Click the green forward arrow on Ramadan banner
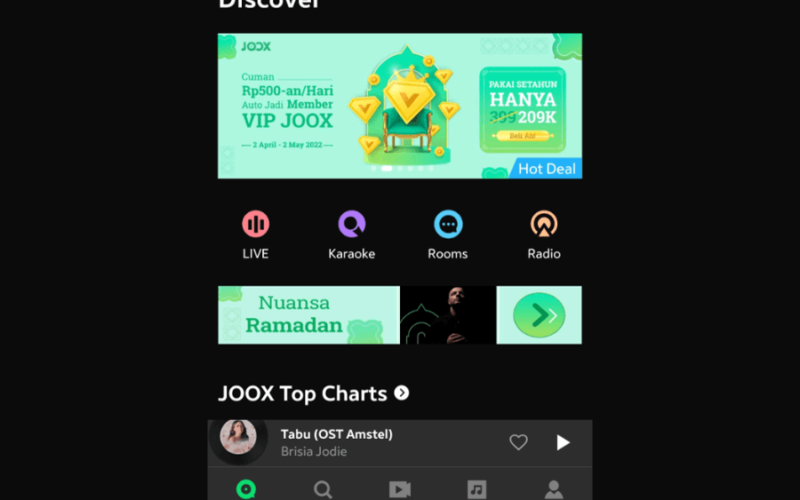 (539, 315)
